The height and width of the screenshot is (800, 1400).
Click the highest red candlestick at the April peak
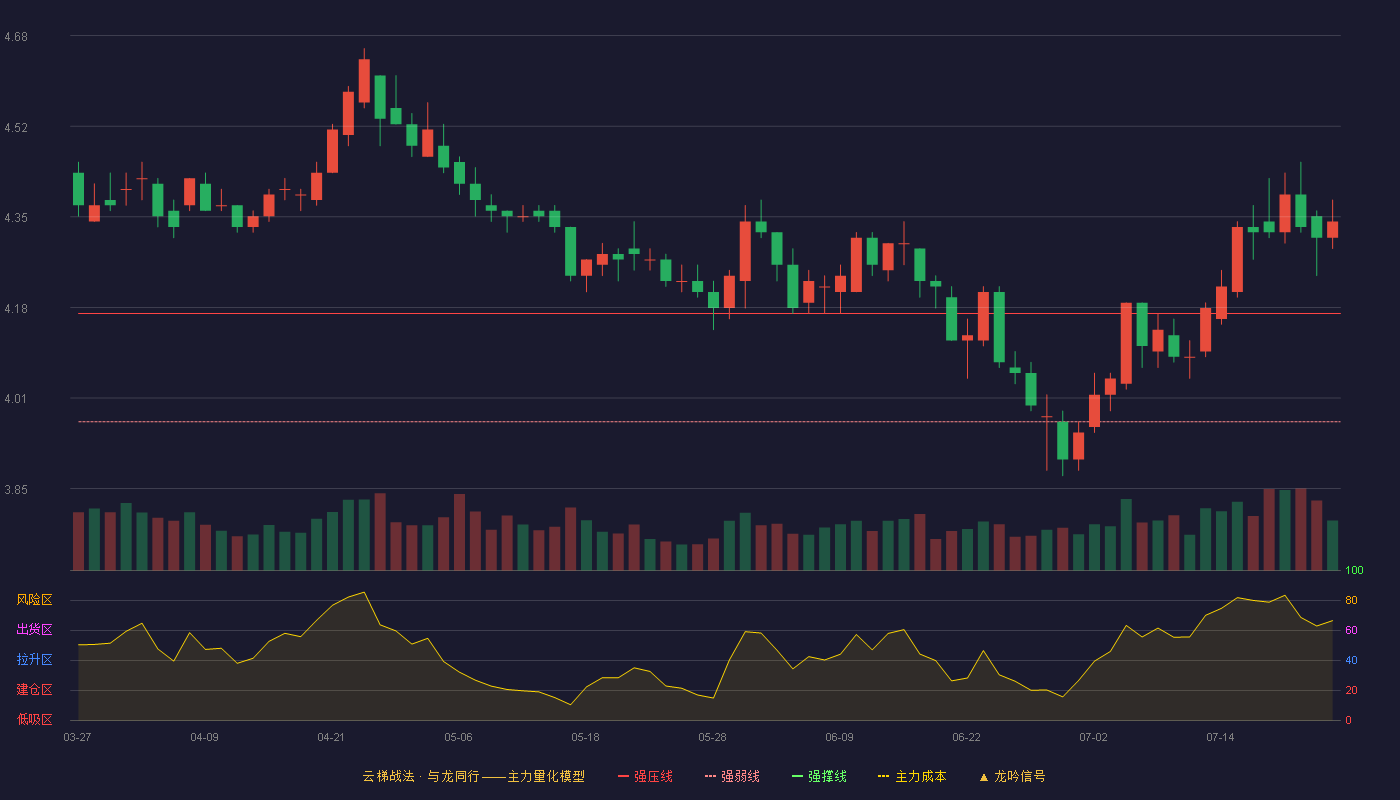tap(364, 80)
